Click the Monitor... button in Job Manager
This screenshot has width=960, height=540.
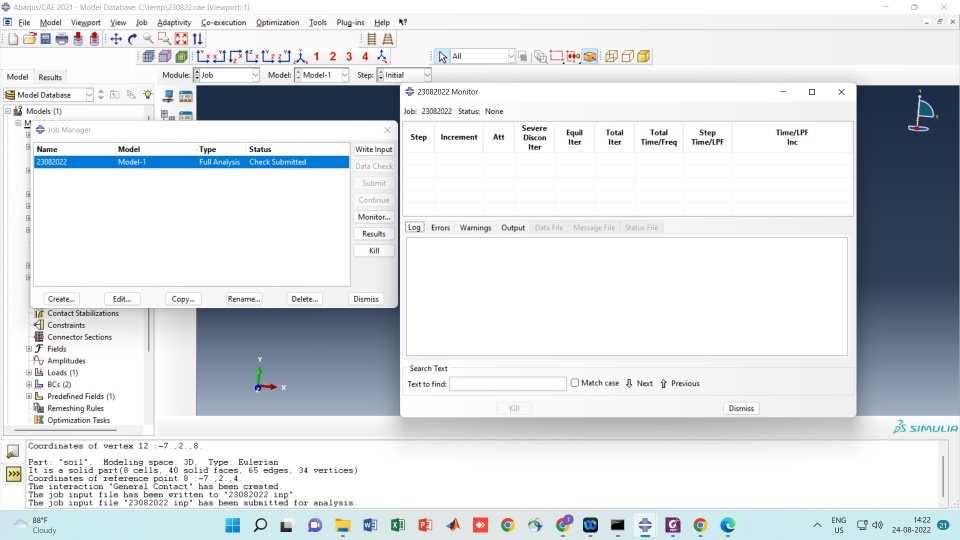[373, 217]
